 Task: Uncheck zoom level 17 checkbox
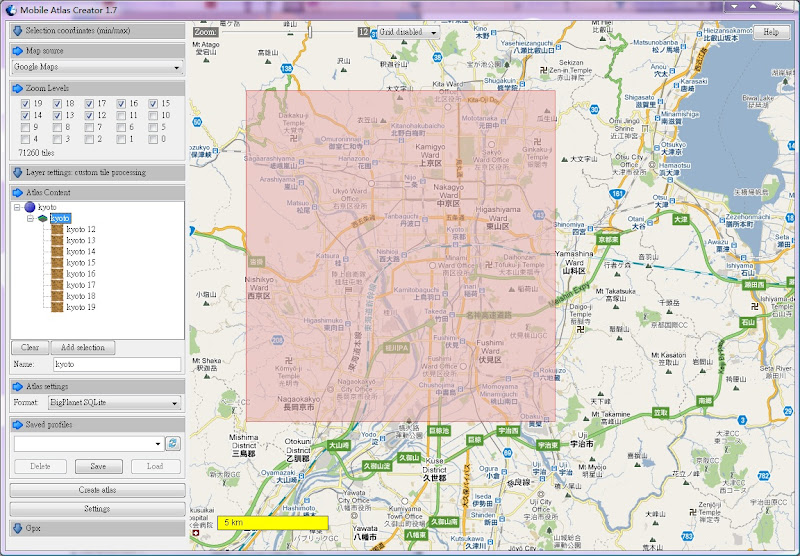tap(89, 104)
